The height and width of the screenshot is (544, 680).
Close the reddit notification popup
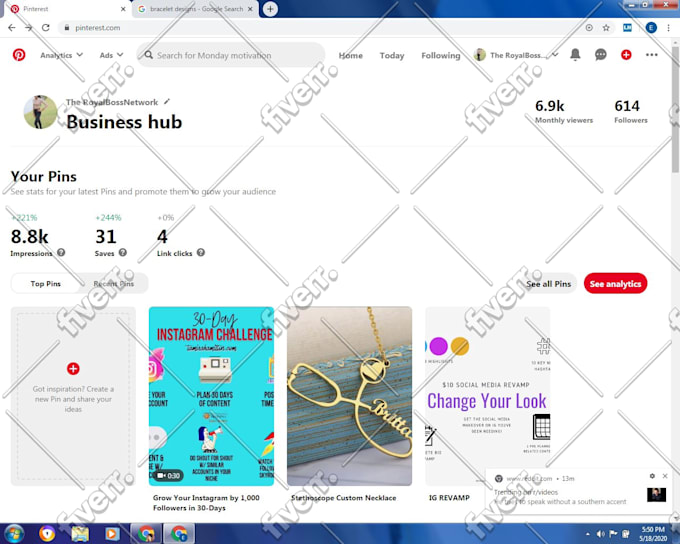click(x=665, y=476)
